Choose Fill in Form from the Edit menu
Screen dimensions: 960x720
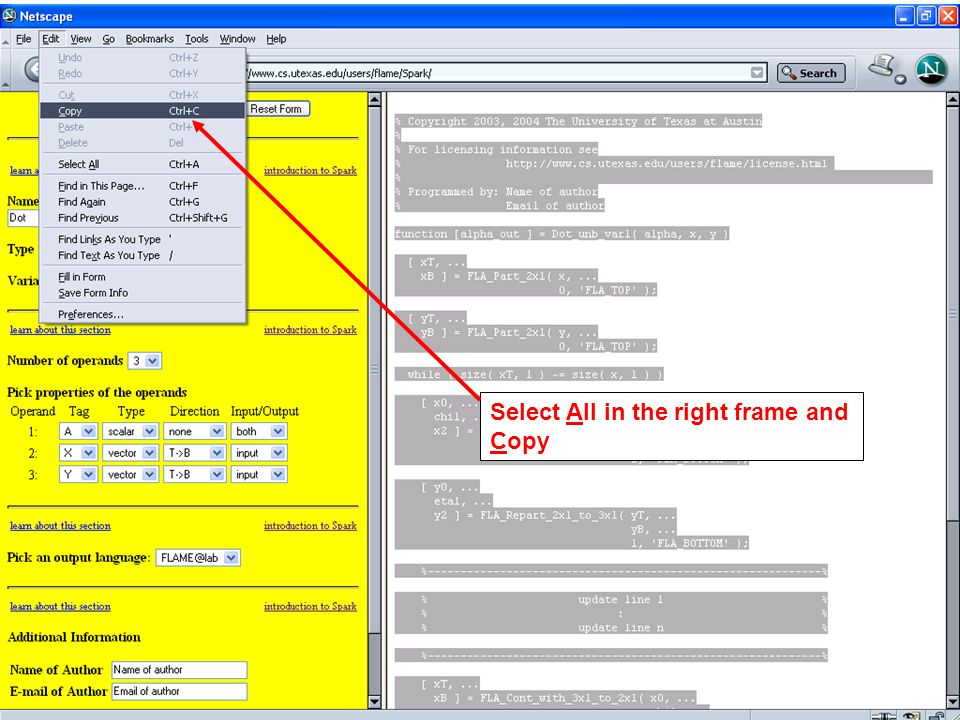(x=142, y=277)
